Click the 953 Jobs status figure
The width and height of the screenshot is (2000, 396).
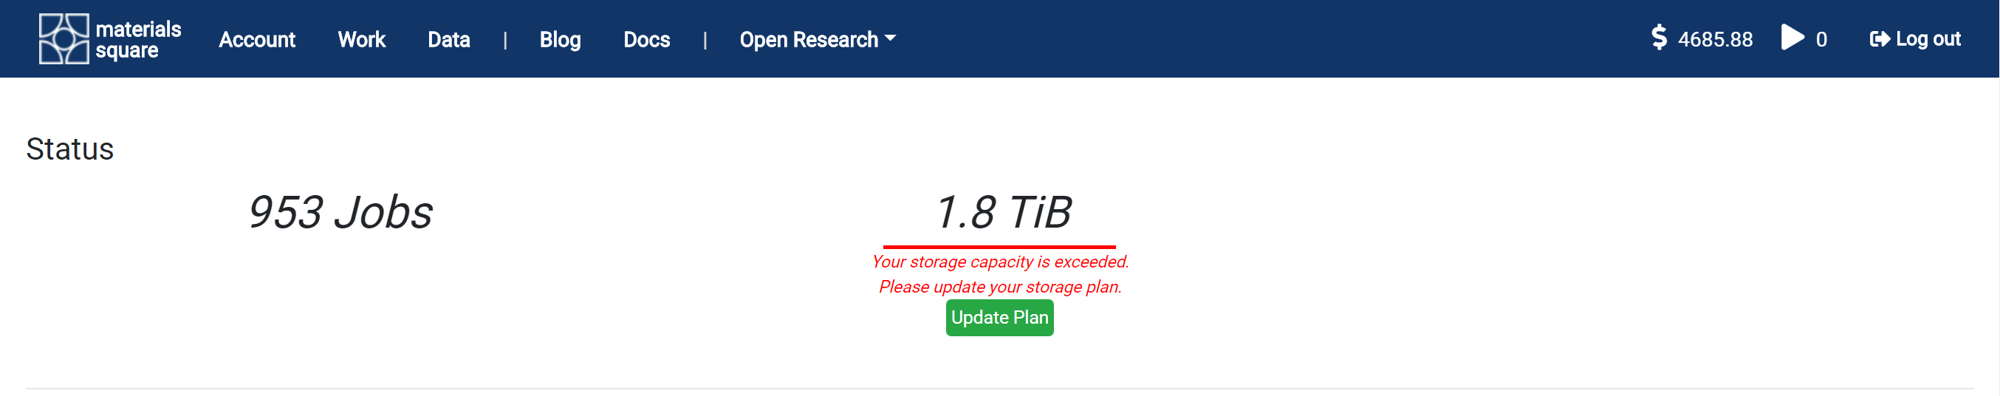pyautogui.click(x=340, y=212)
